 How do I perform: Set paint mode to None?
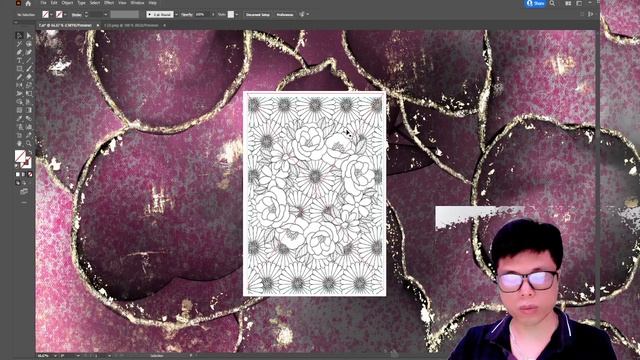click(x=30, y=174)
